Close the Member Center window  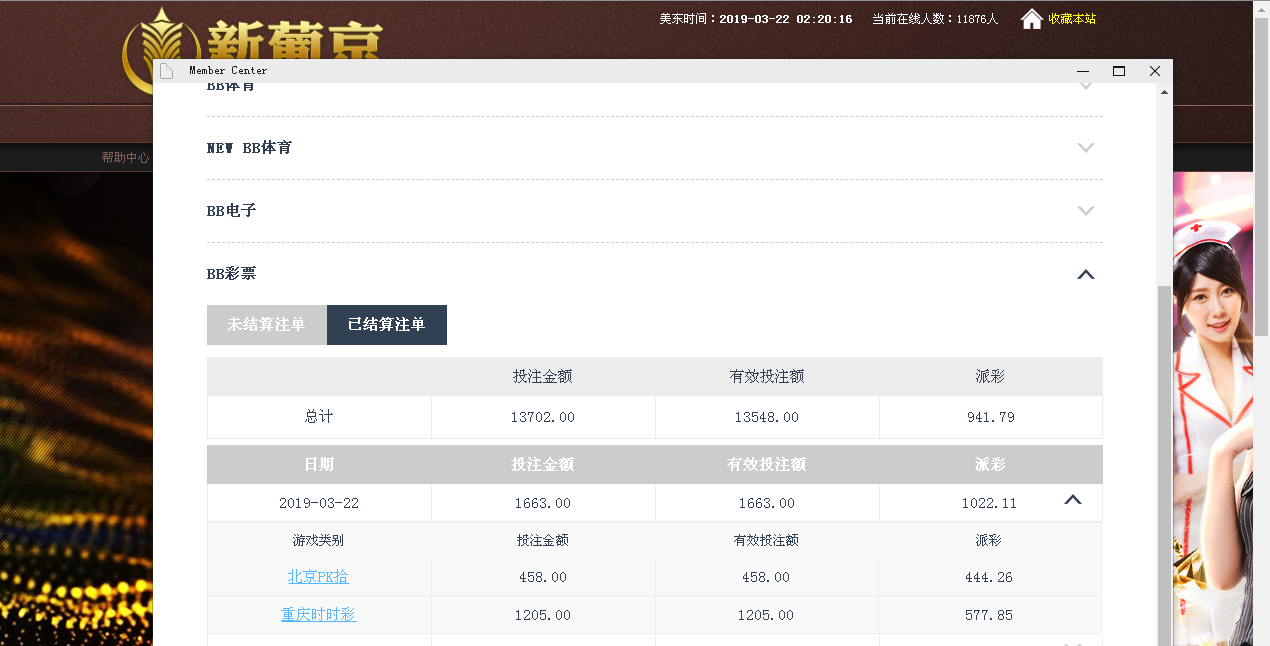[x=1155, y=71]
